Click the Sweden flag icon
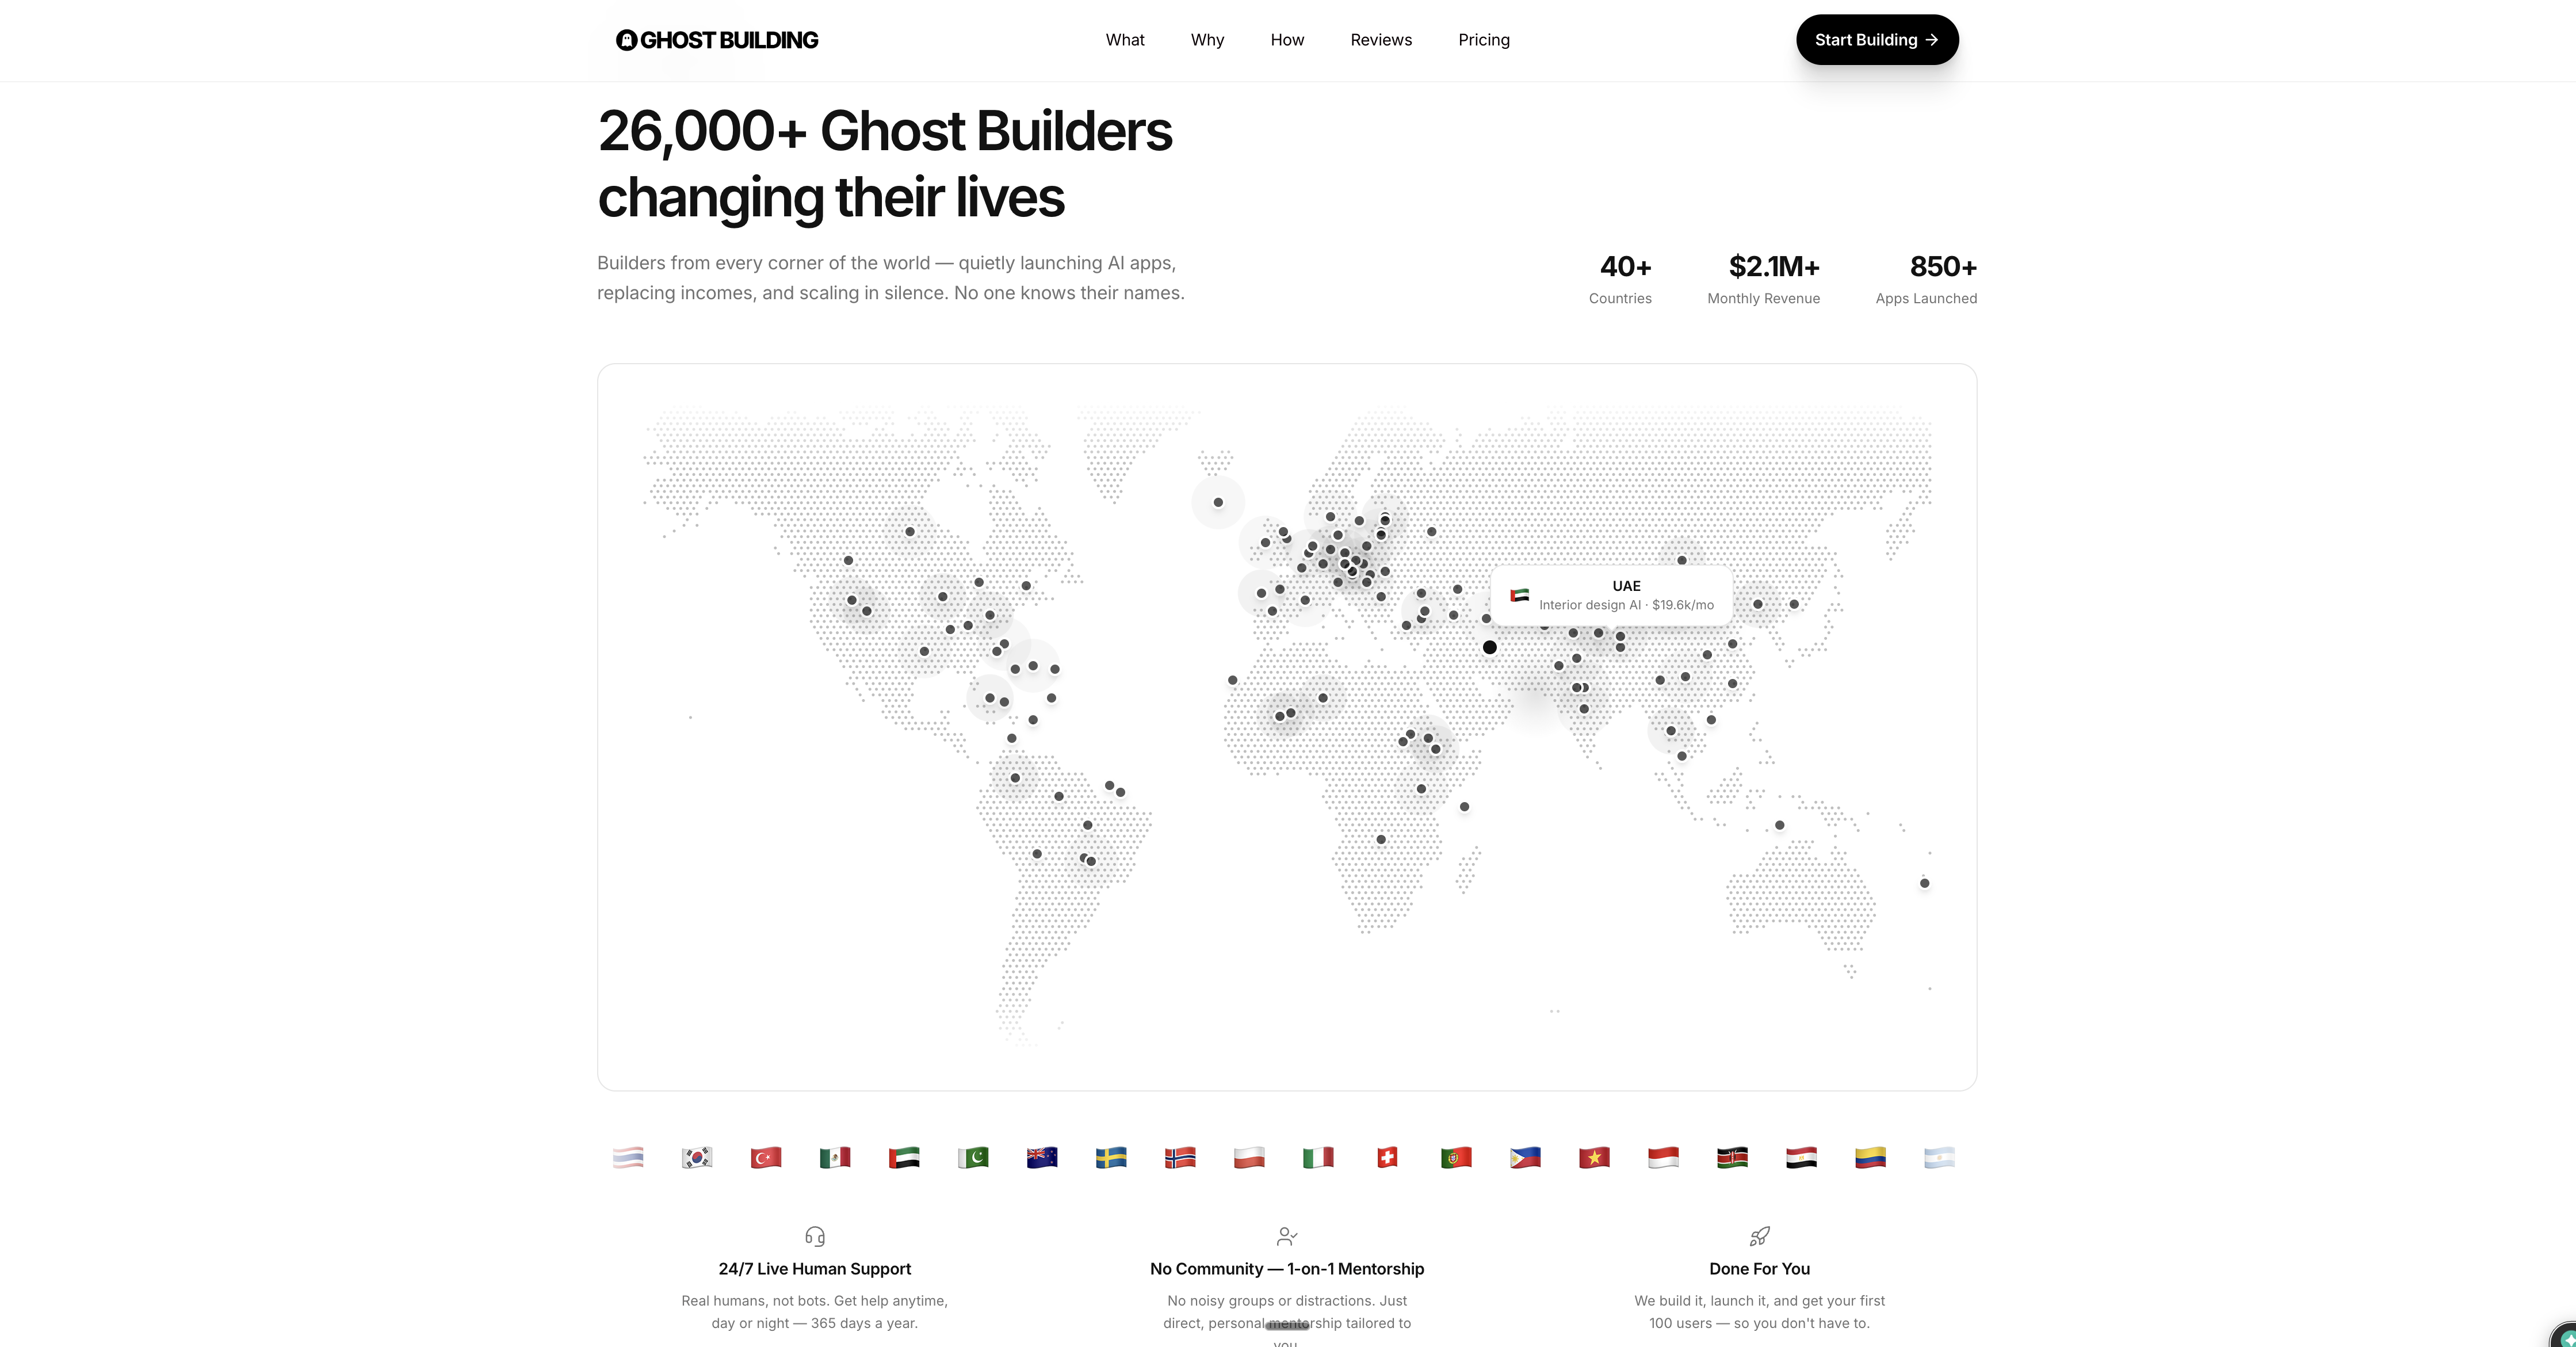 pos(1111,1157)
